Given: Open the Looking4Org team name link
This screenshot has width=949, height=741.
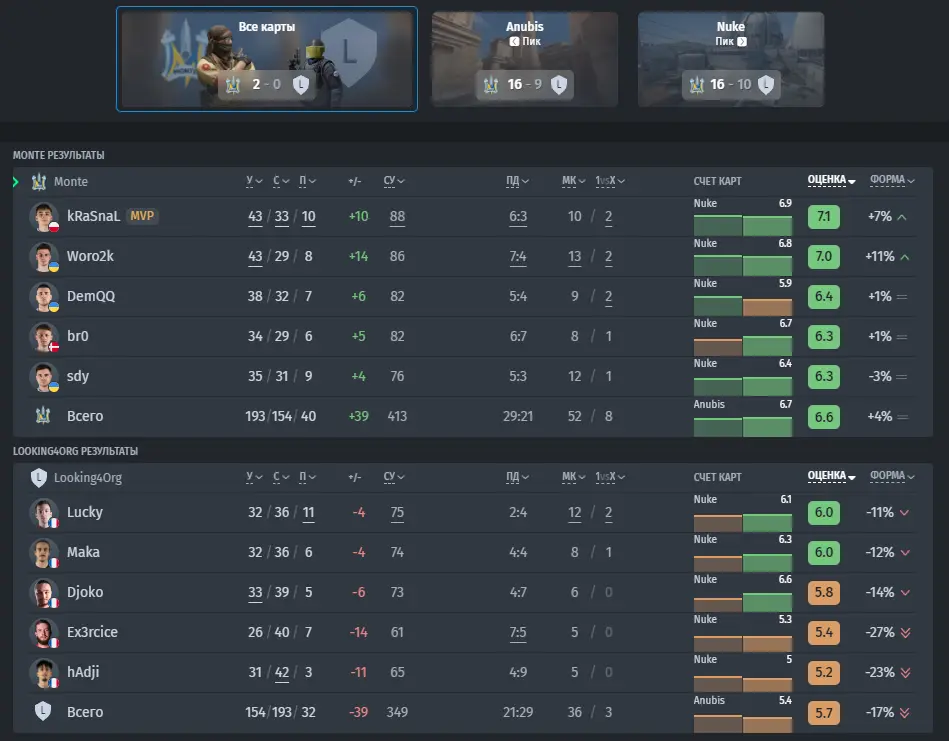Looking at the screenshot, I should (x=88, y=478).
